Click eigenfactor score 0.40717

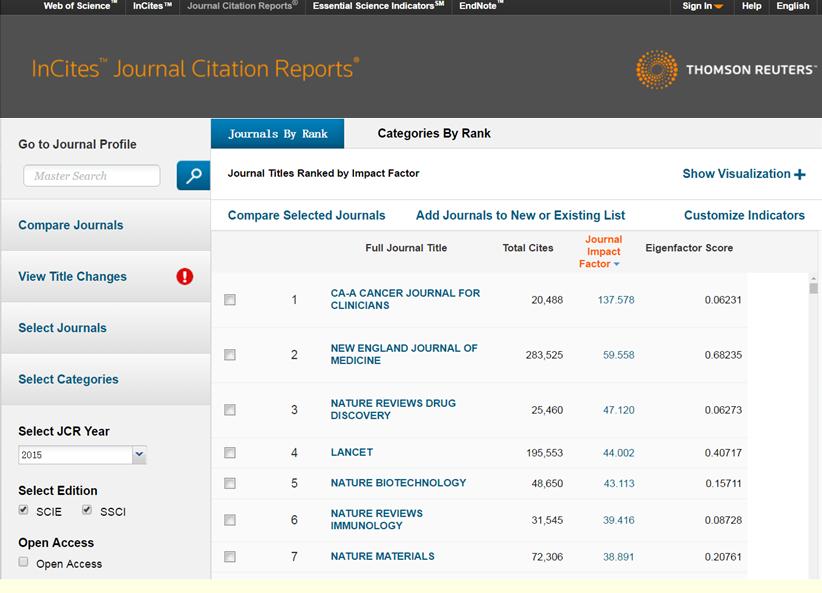[x=723, y=453]
